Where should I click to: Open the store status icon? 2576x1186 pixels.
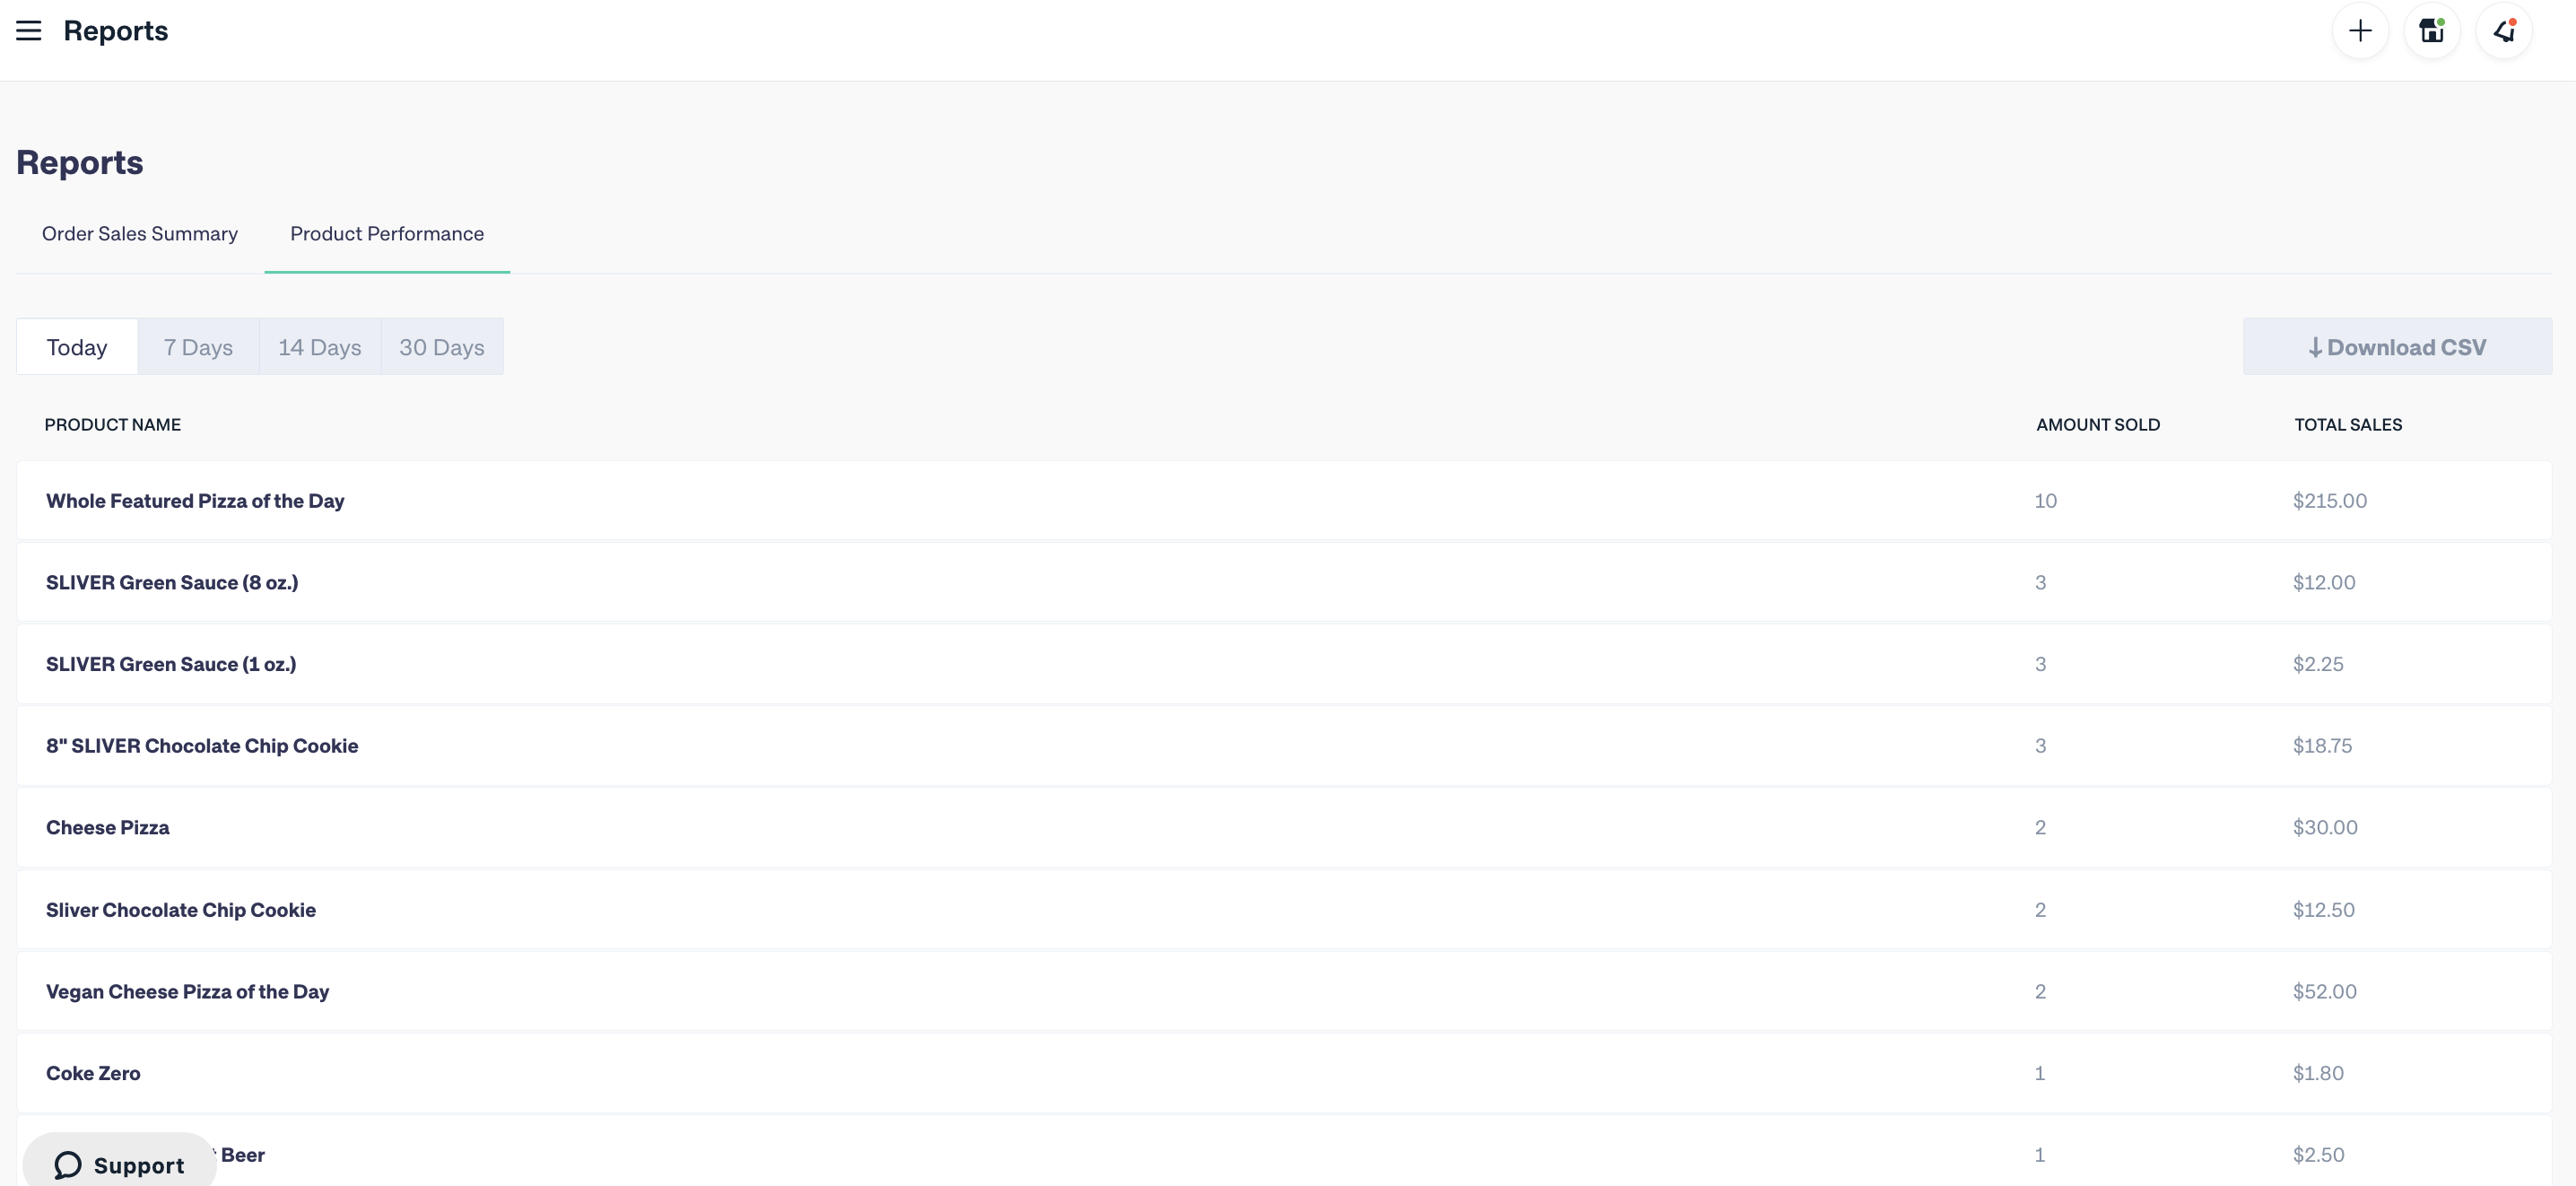(x=2432, y=31)
